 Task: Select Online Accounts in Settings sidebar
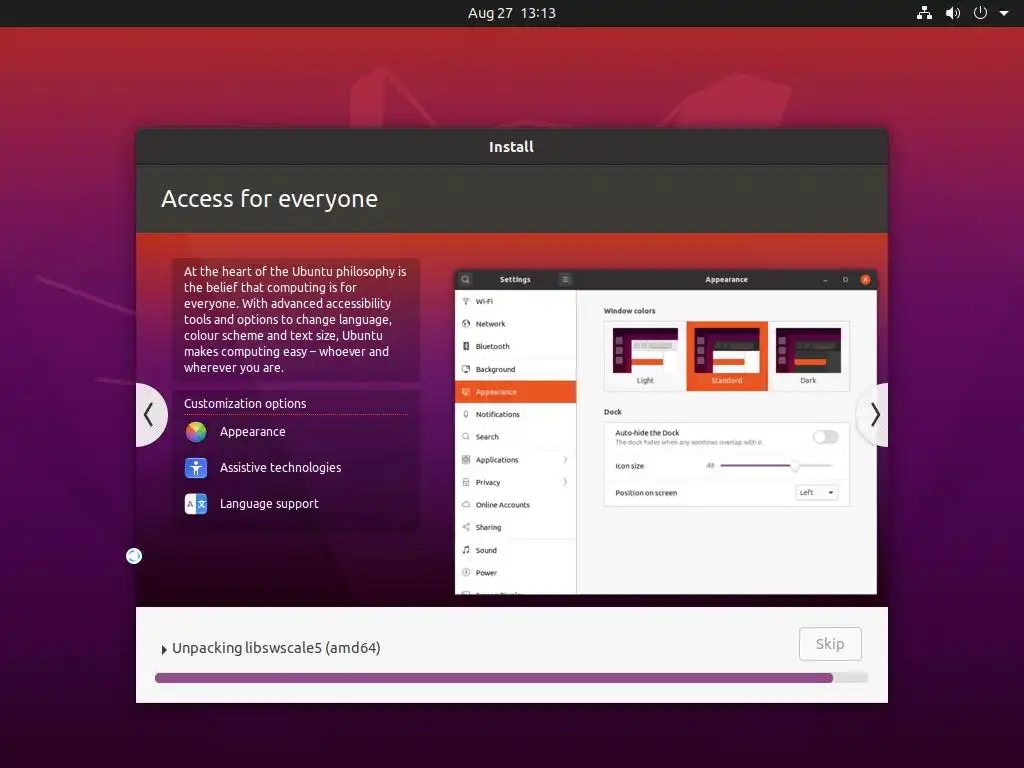point(515,505)
